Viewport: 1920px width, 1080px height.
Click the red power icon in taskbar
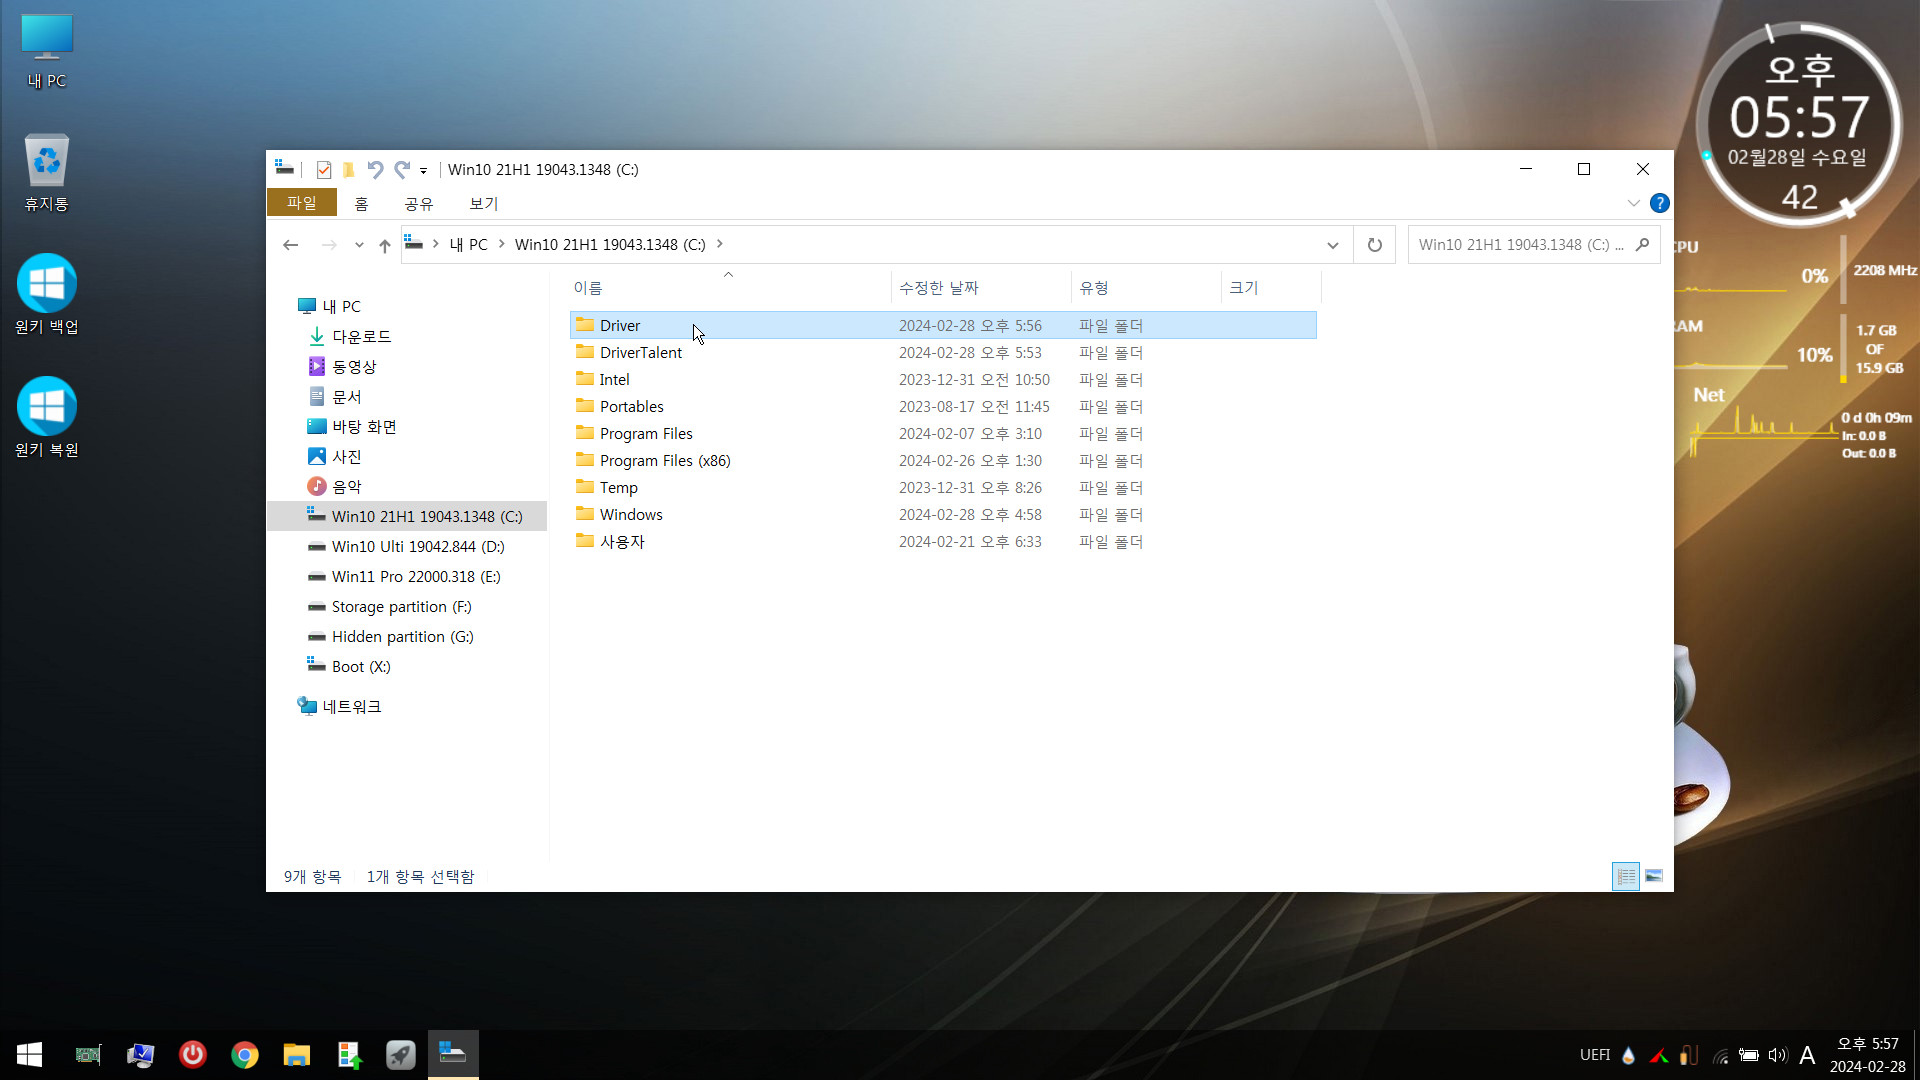point(192,1055)
